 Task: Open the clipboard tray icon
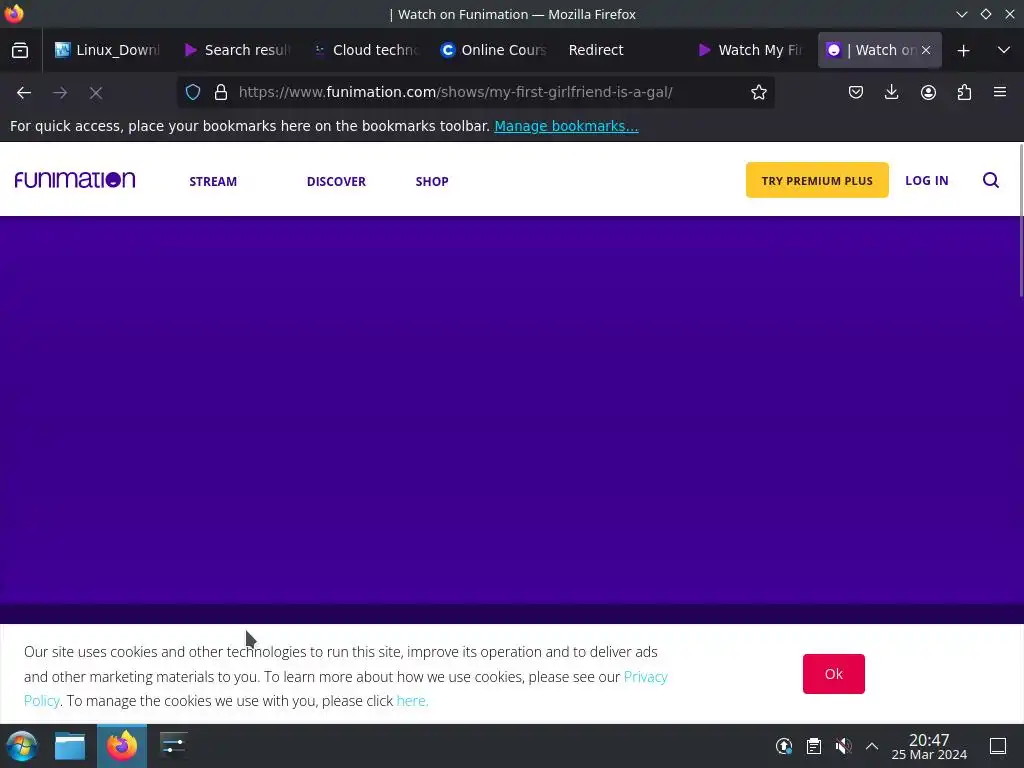click(814, 746)
